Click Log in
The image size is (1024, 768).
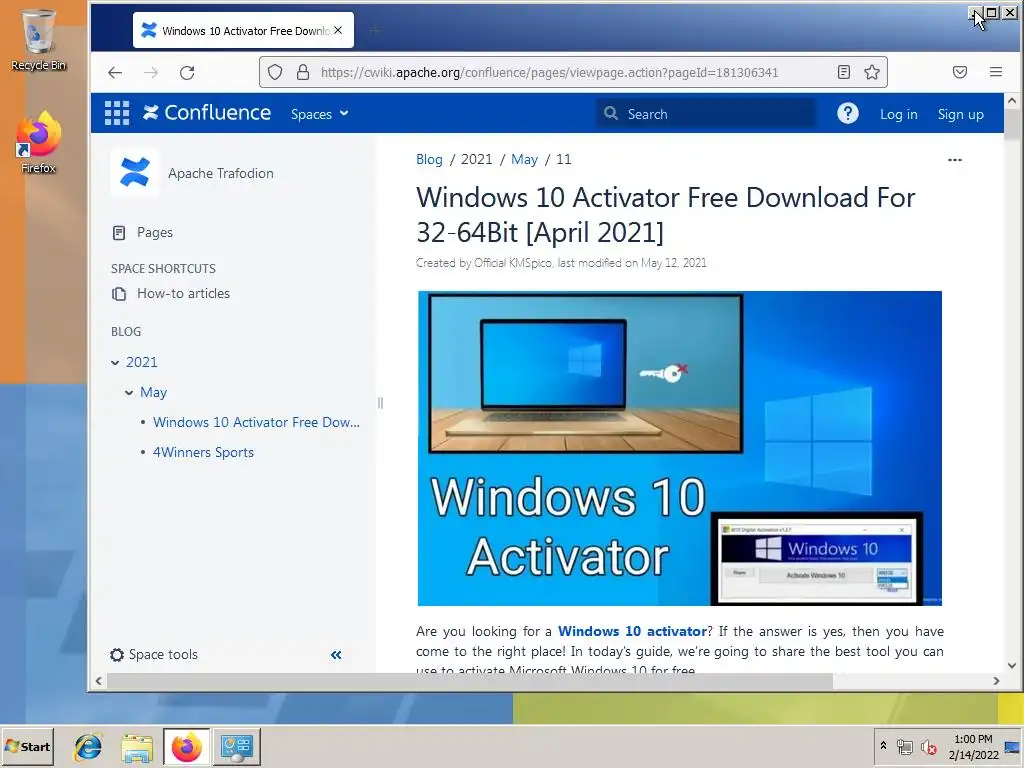[x=899, y=114]
